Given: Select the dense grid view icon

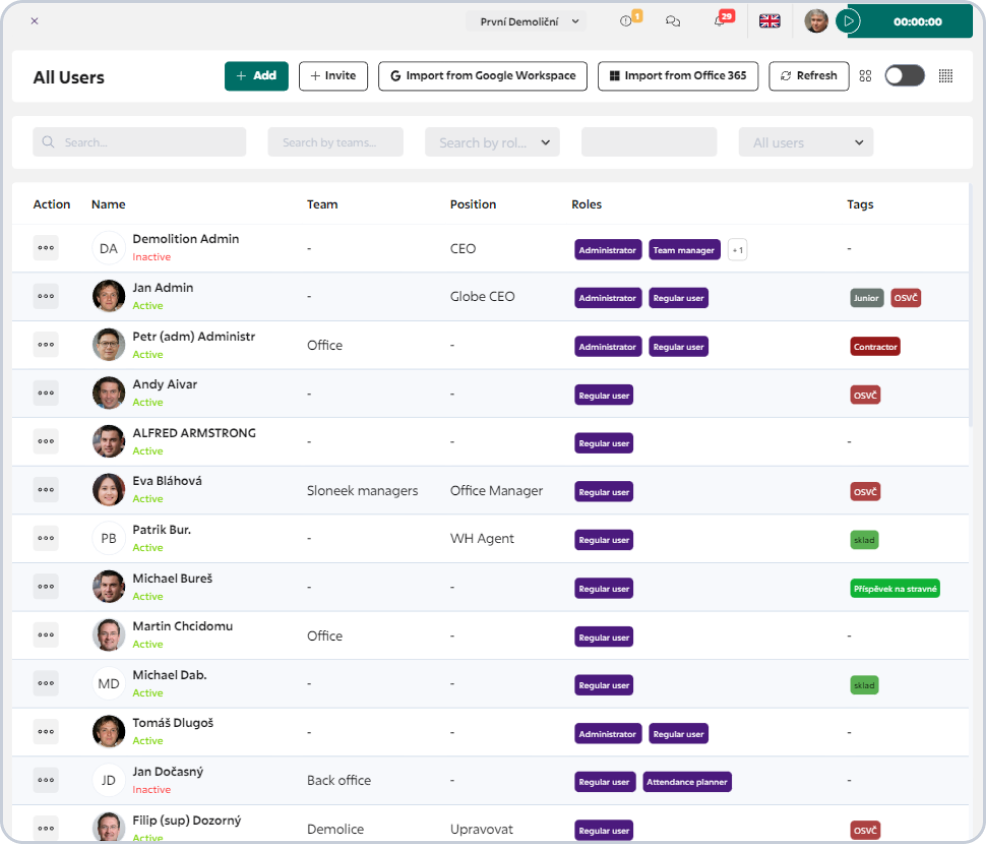Looking at the screenshot, I should [945, 76].
